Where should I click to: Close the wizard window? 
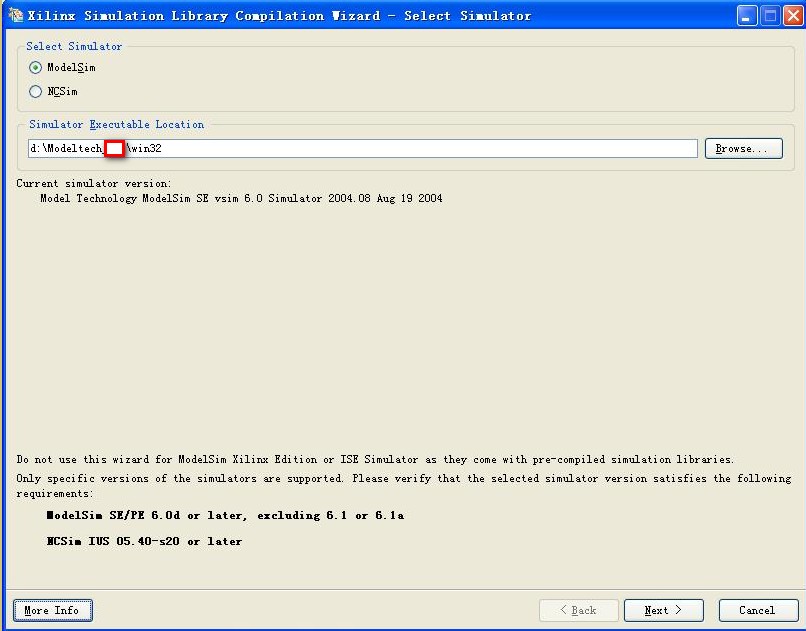[793, 15]
